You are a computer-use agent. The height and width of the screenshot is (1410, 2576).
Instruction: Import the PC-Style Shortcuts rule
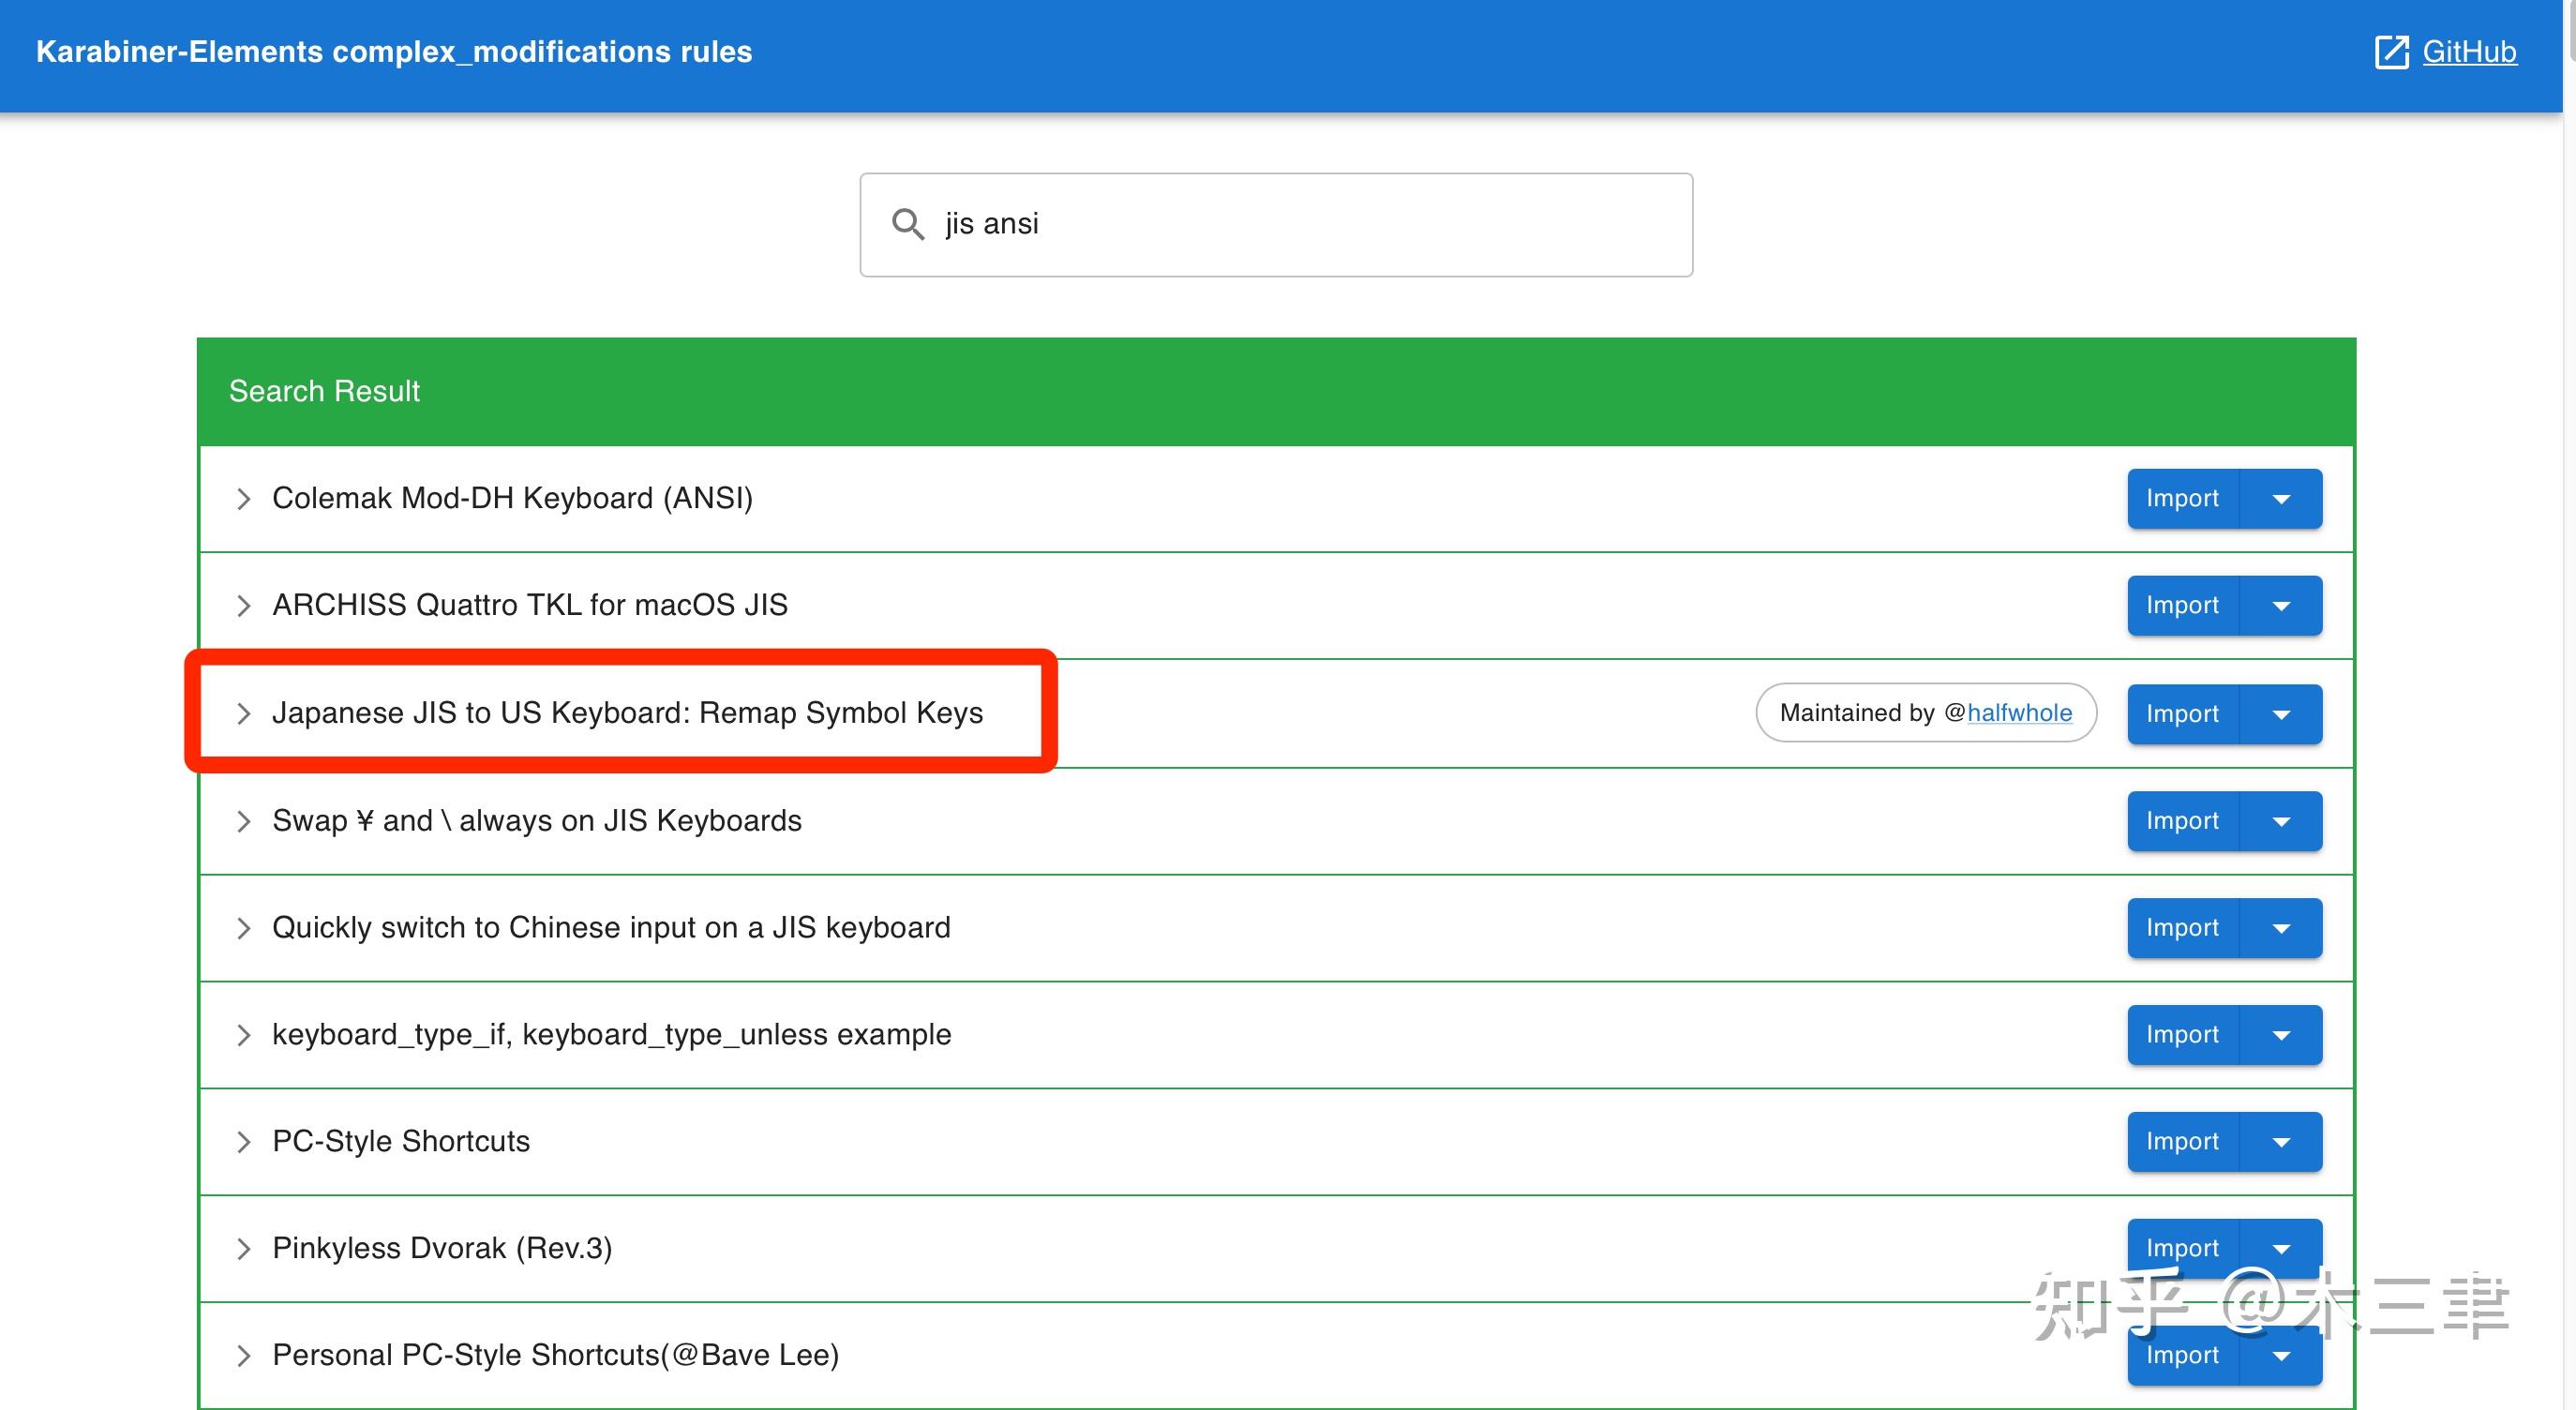pyautogui.click(x=2182, y=1142)
